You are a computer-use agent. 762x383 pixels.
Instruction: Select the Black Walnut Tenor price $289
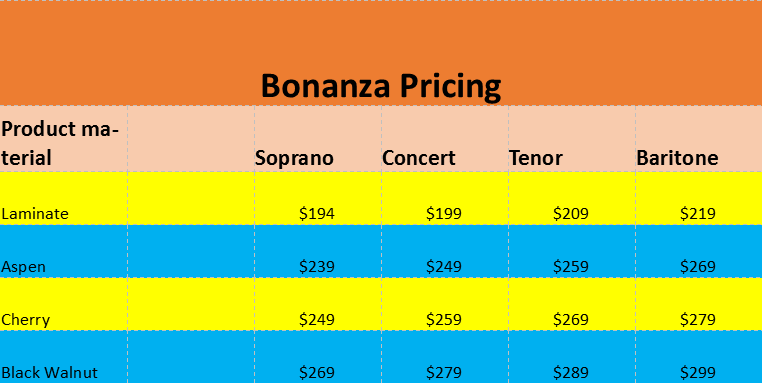coord(572,357)
